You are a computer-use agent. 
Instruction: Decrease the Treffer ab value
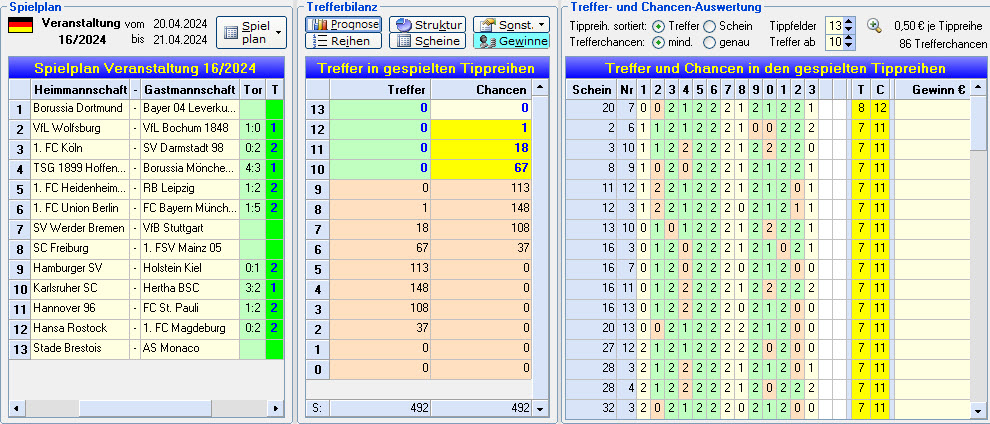pos(849,46)
